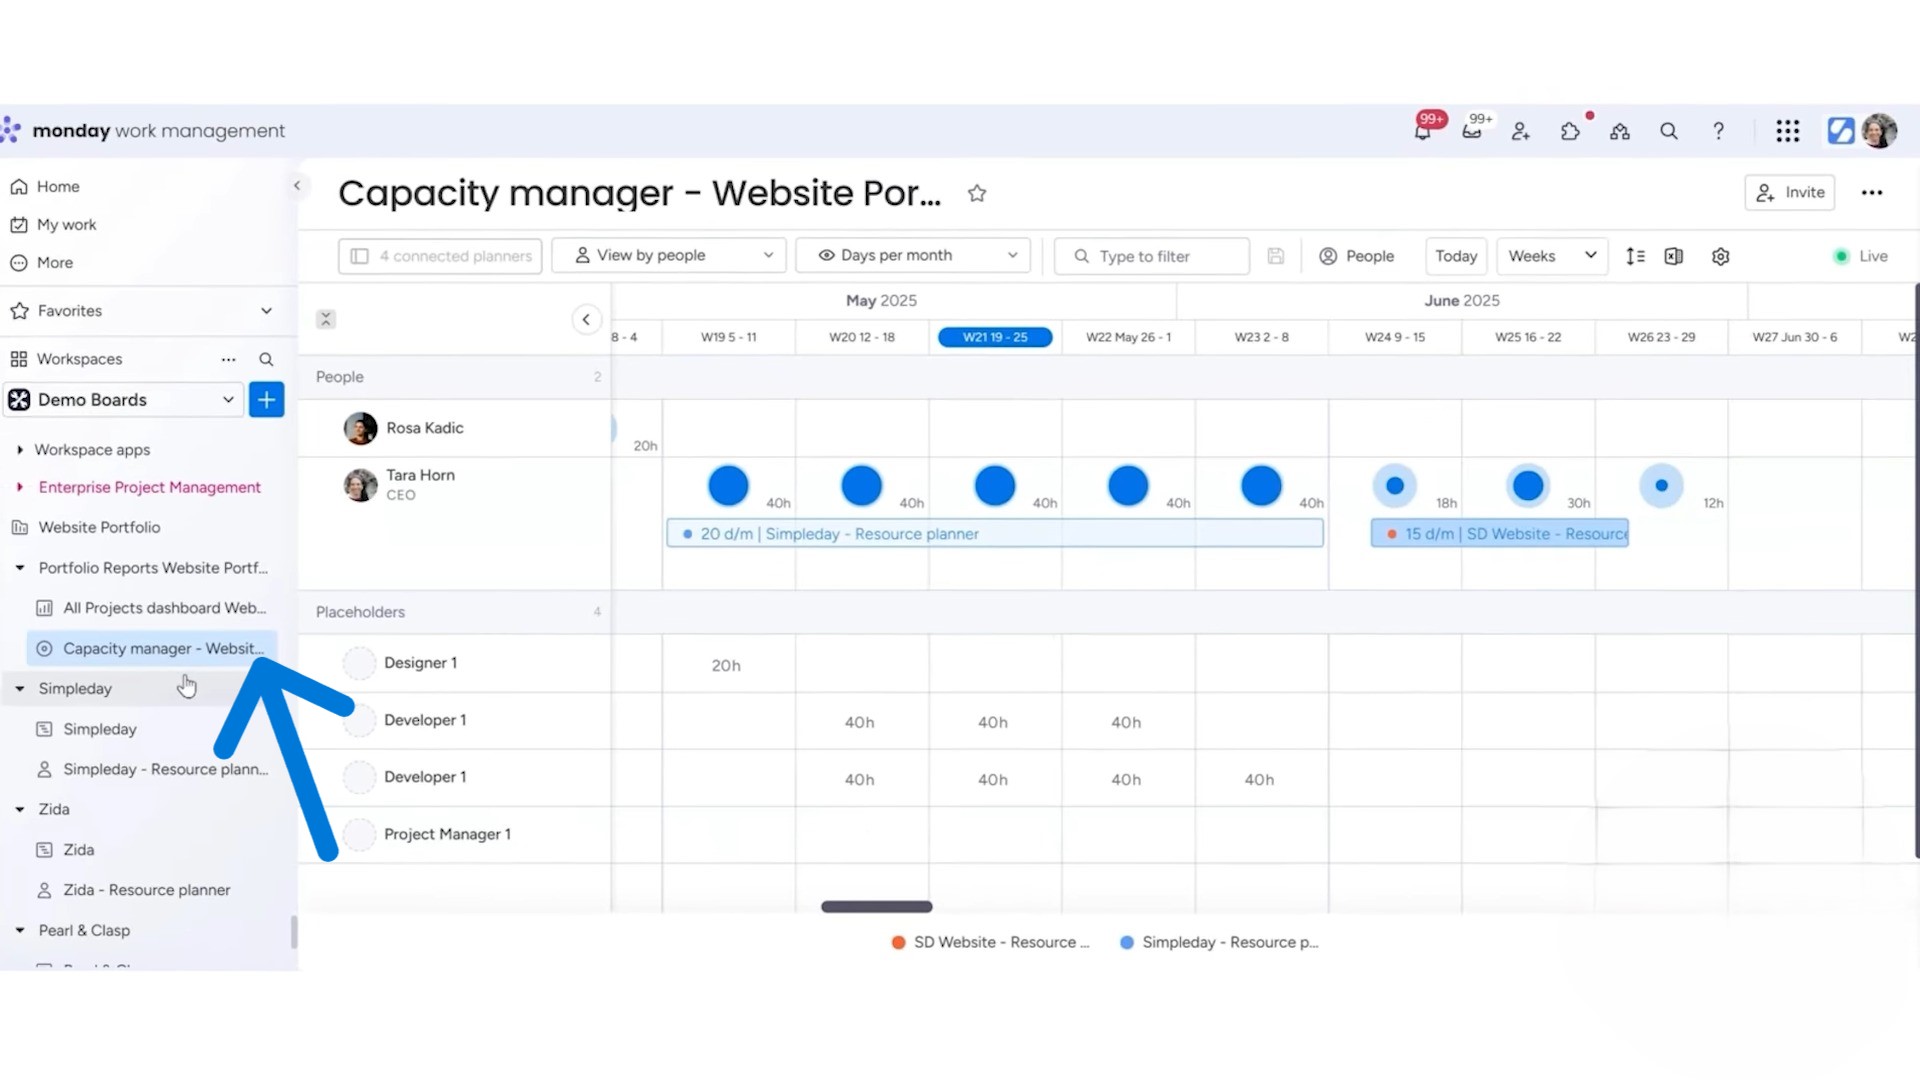The image size is (1920, 1080).
Task: Click the export to Excel icon
Action: pyautogui.click(x=1674, y=256)
